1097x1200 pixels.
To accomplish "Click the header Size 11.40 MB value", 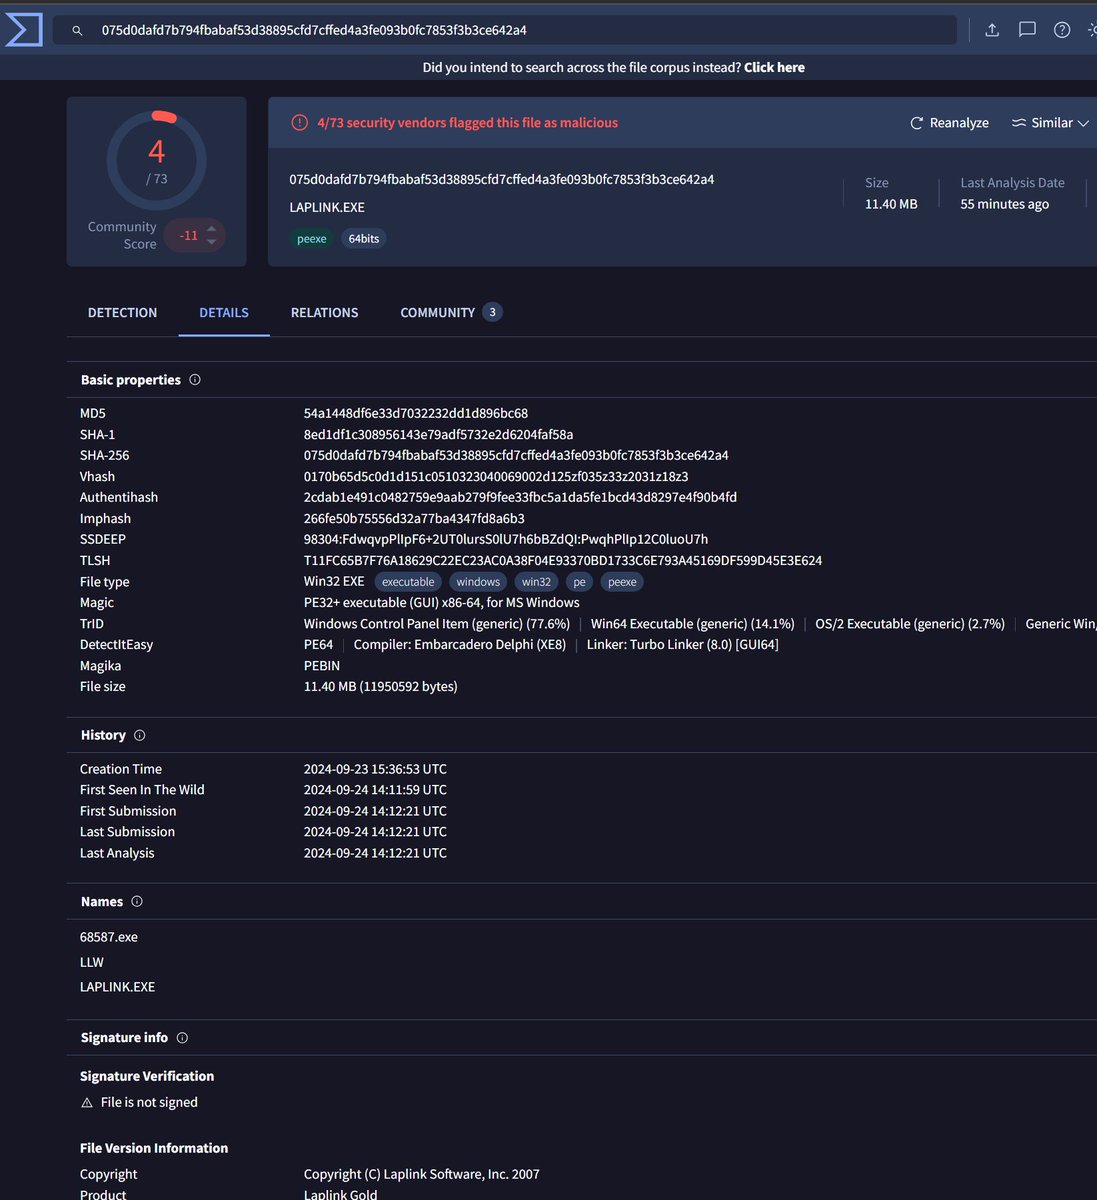I will pos(891,204).
